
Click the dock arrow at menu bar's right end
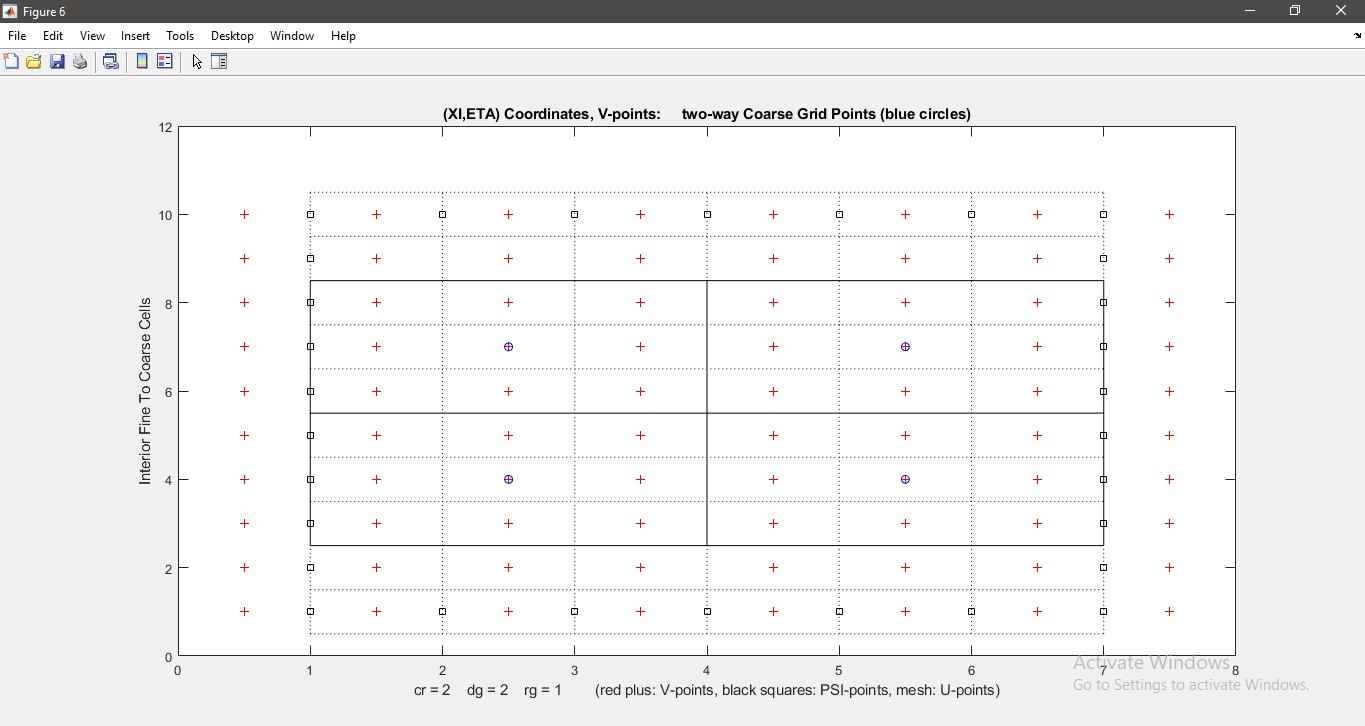(1357, 36)
